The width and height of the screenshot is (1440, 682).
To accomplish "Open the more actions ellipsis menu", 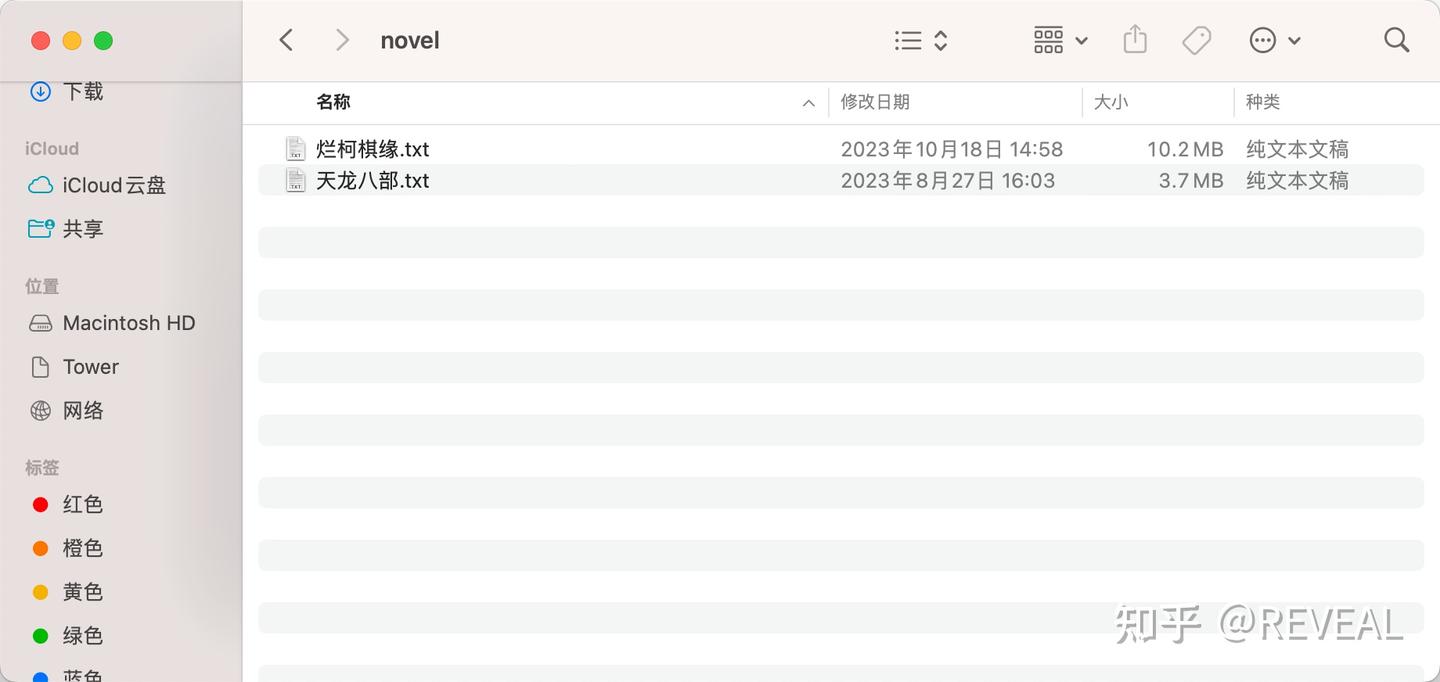I will click(x=1274, y=40).
